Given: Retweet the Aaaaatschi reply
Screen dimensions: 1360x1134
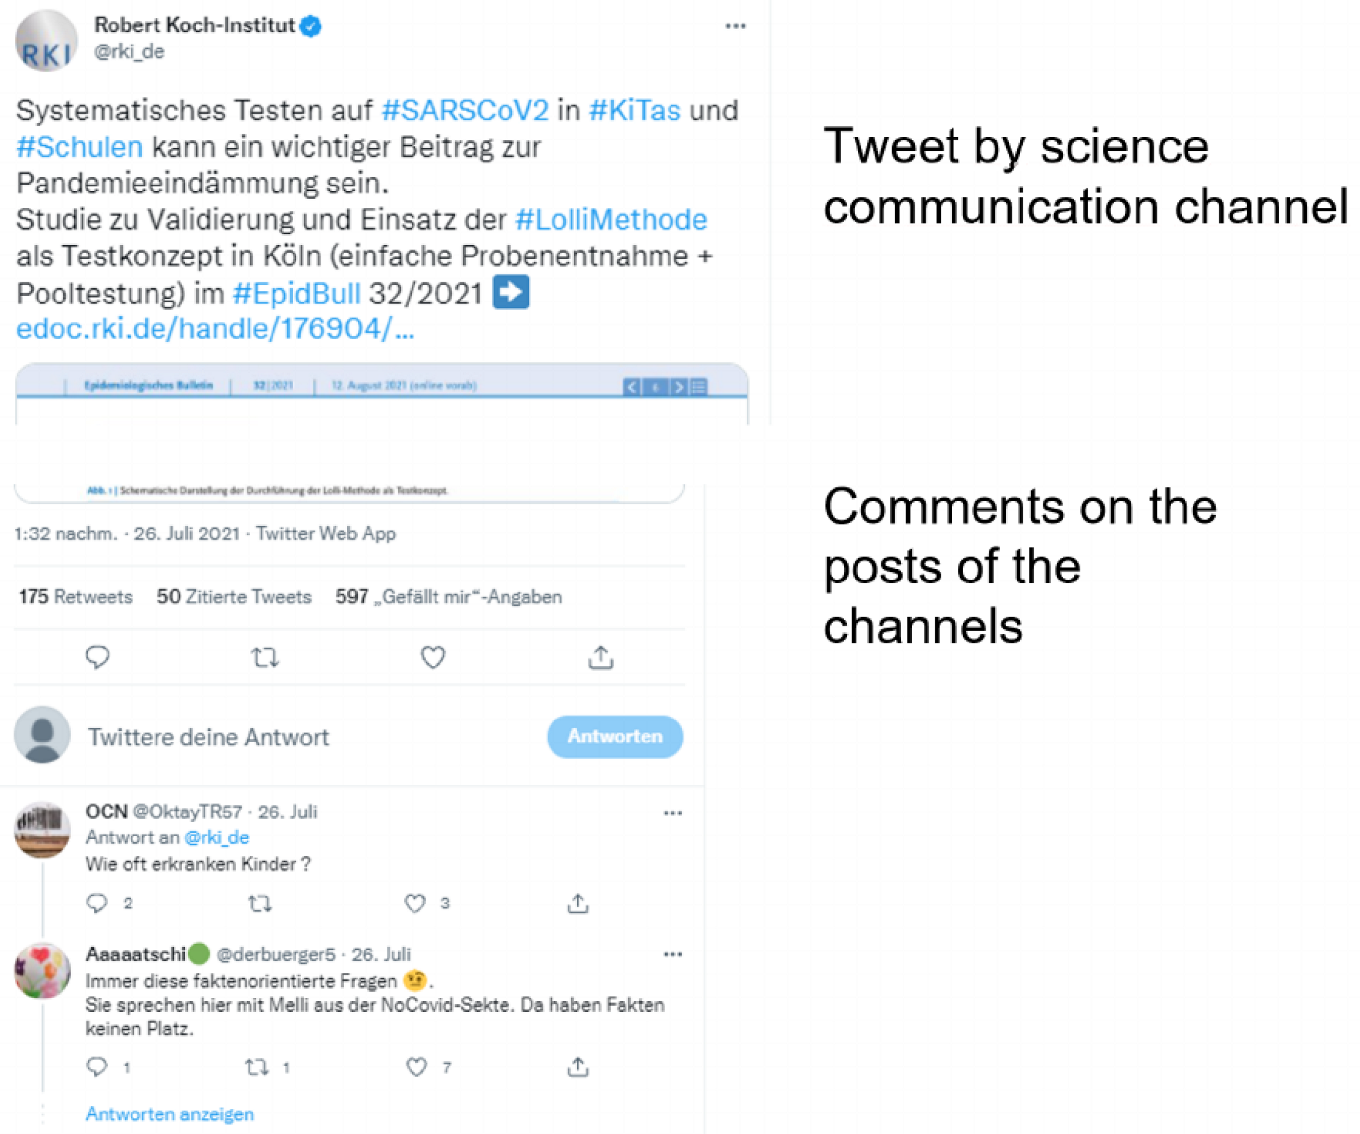Looking at the screenshot, I should 258,1067.
